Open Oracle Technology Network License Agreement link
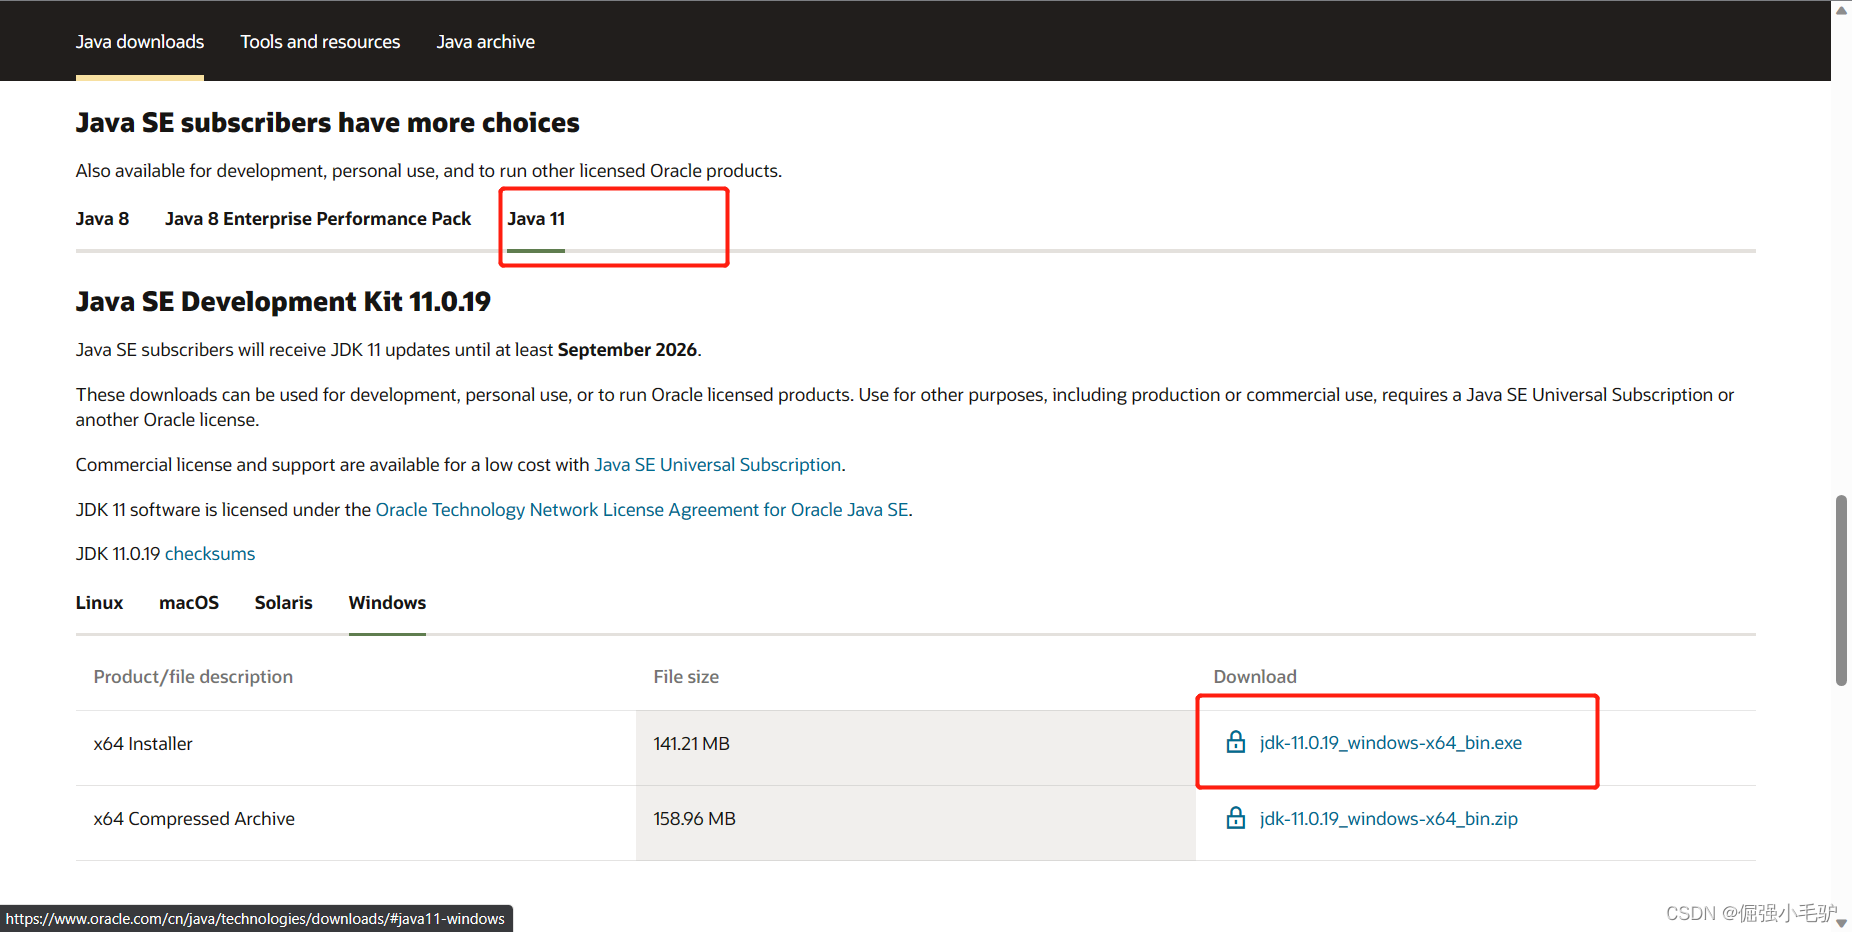1852x932 pixels. tap(642, 510)
